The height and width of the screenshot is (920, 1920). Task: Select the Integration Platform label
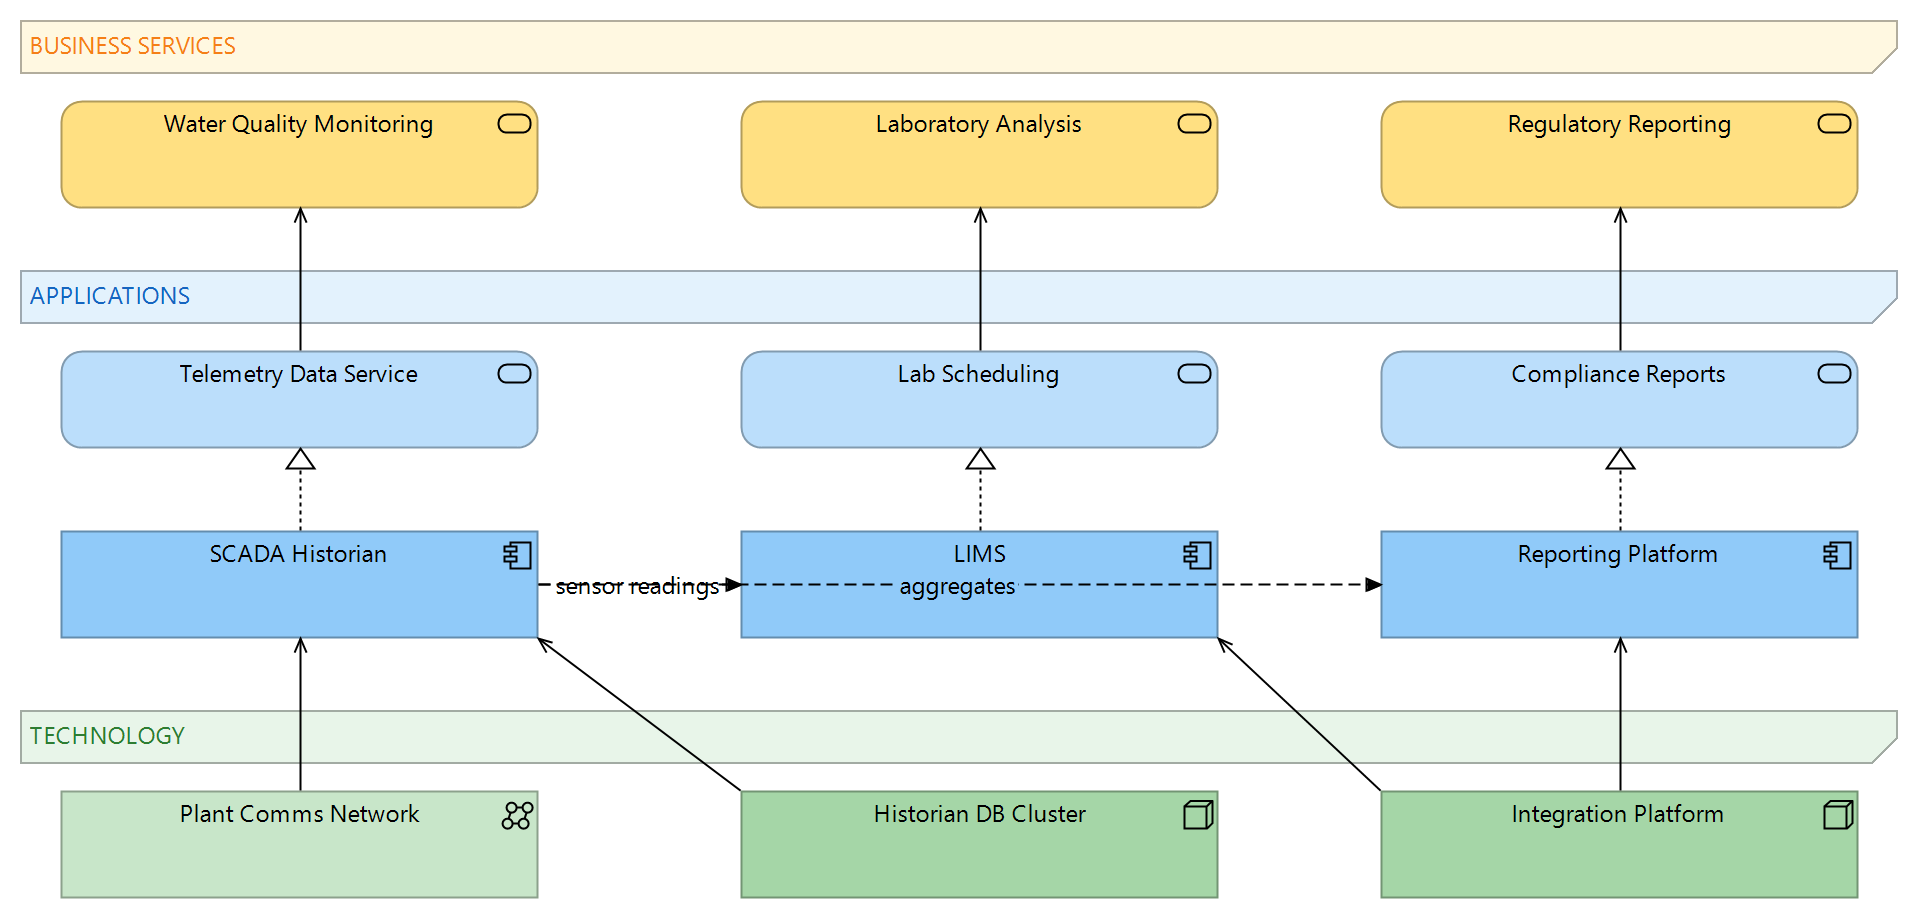[1617, 815]
